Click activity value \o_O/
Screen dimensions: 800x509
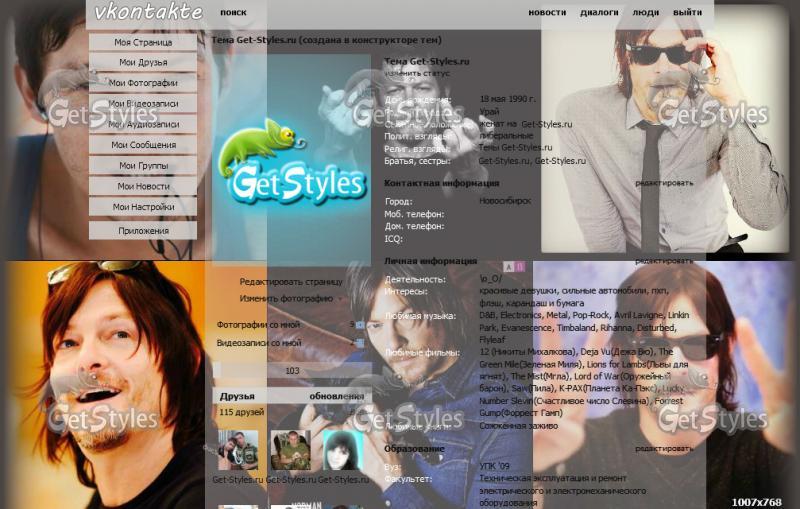coord(491,279)
